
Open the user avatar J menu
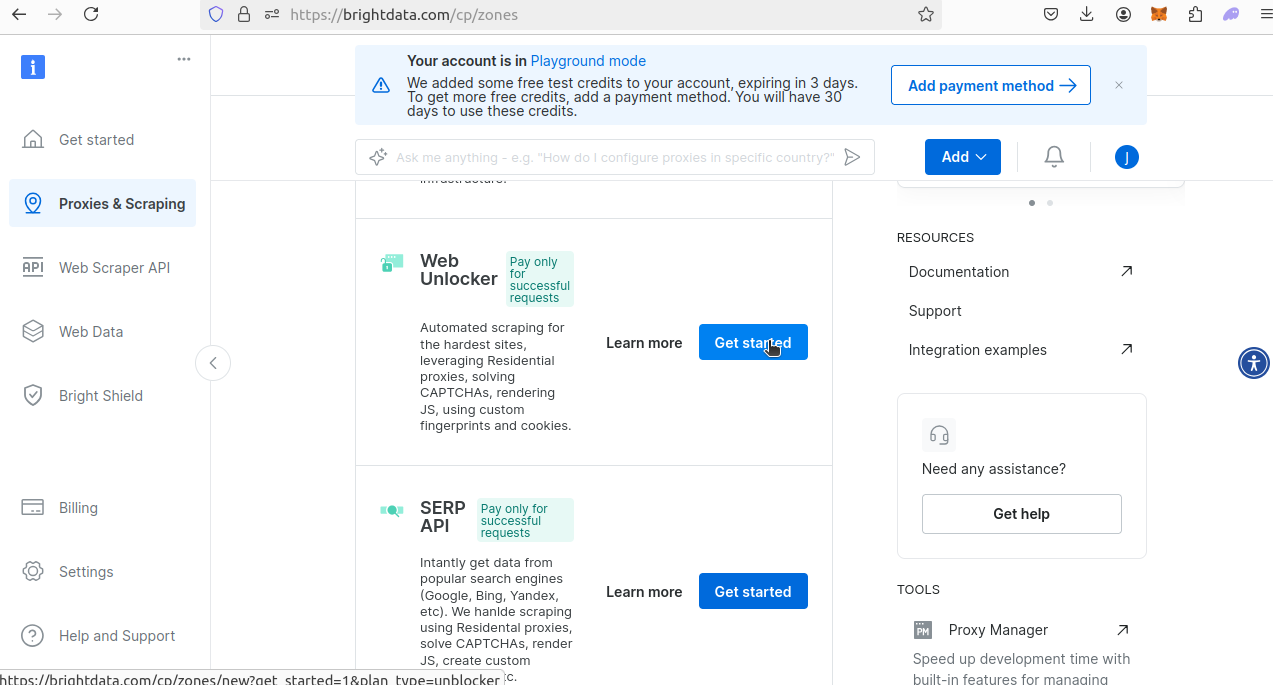[x=1127, y=157]
